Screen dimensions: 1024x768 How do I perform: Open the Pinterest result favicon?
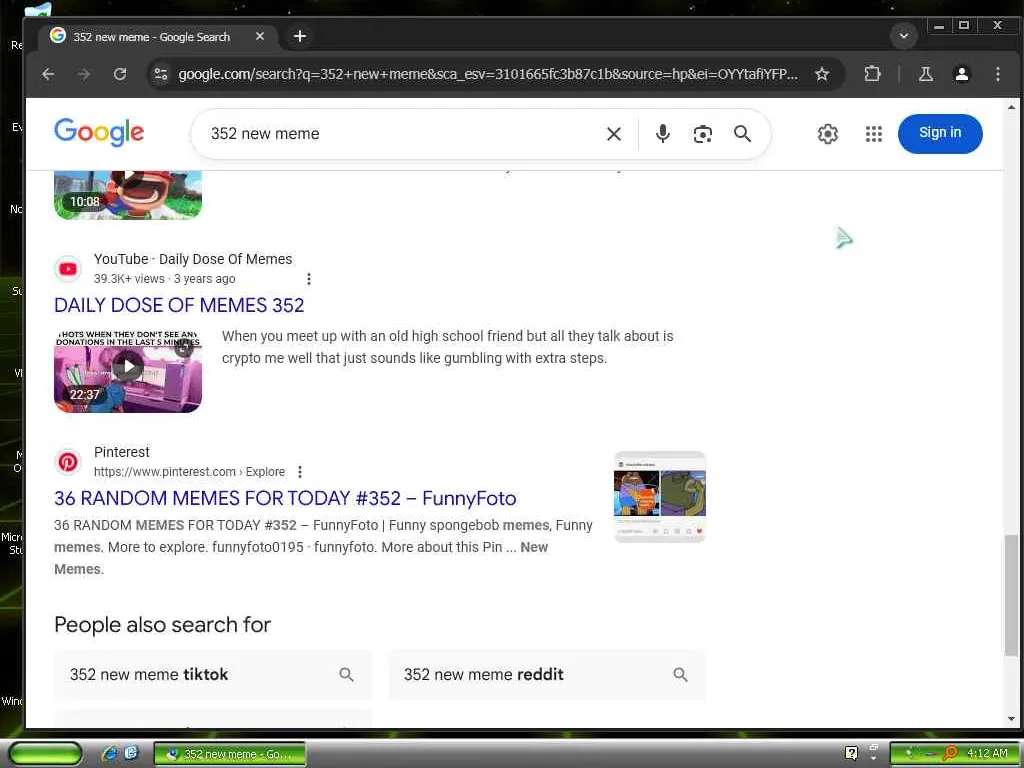[x=68, y=462]
